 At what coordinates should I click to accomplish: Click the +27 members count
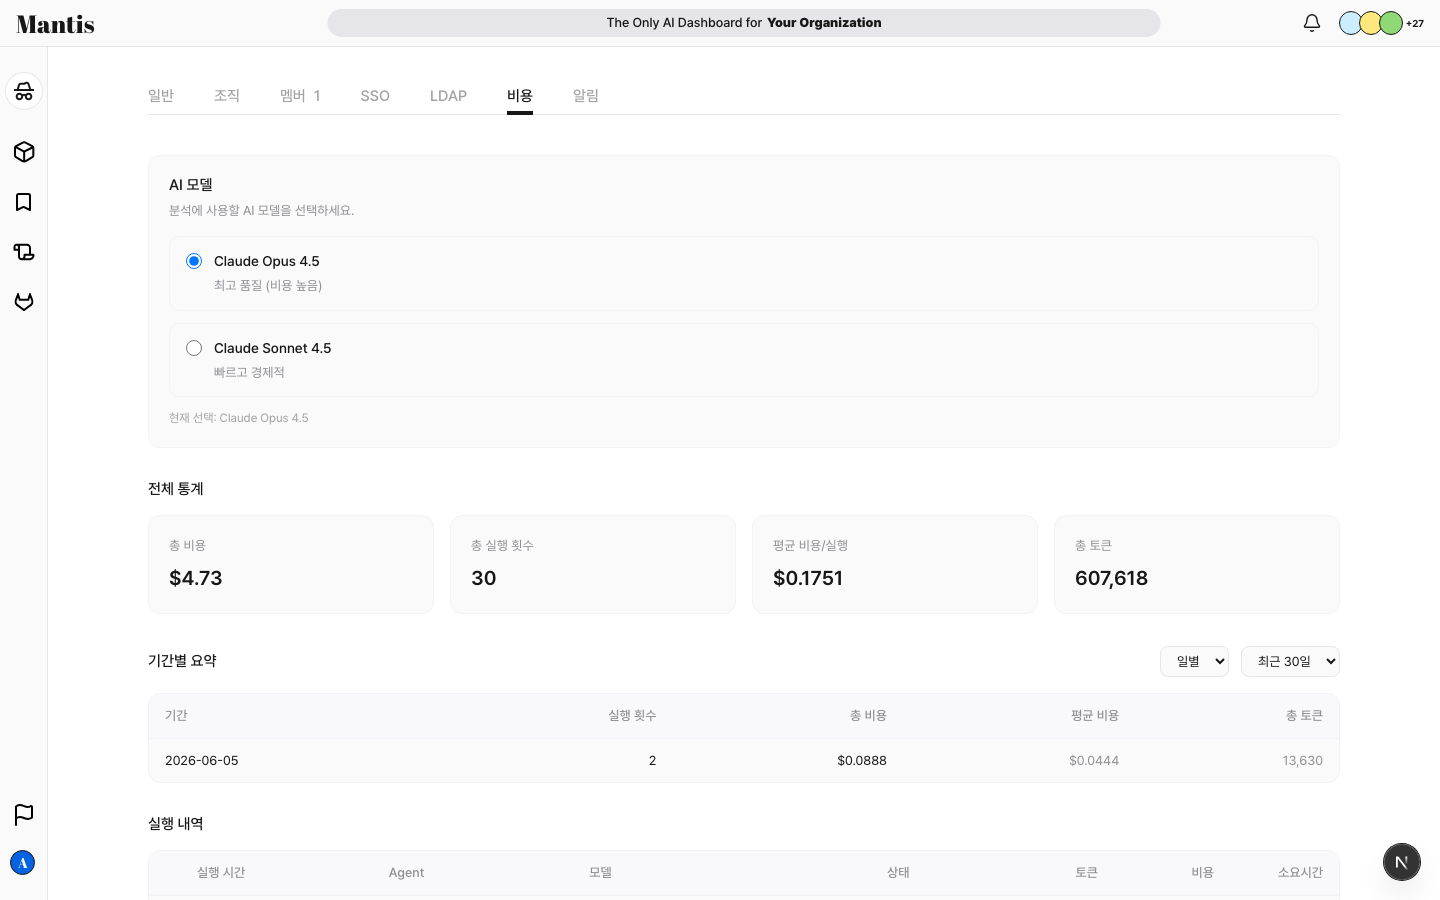point(1415,23)
